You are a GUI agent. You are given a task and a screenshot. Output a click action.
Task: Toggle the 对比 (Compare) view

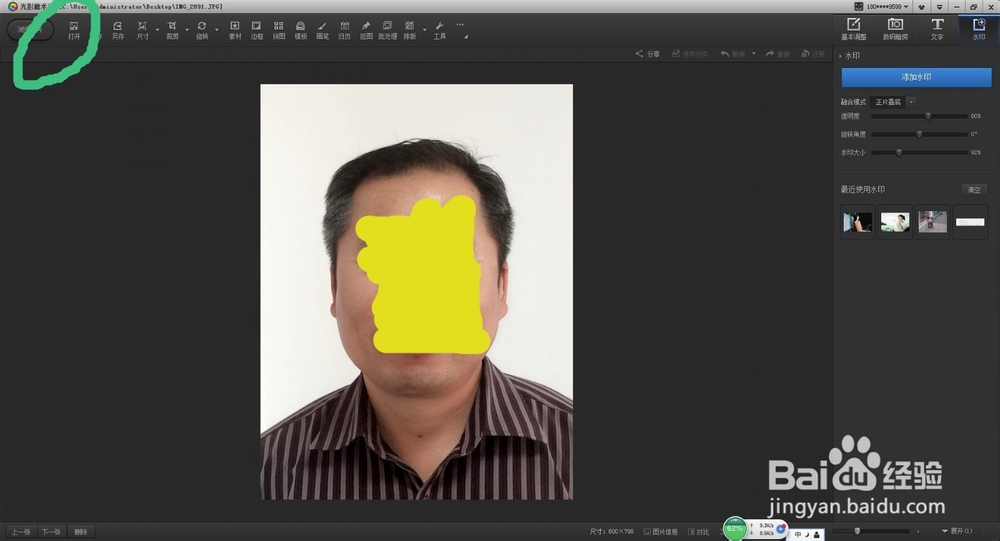[x=698, y=531]
